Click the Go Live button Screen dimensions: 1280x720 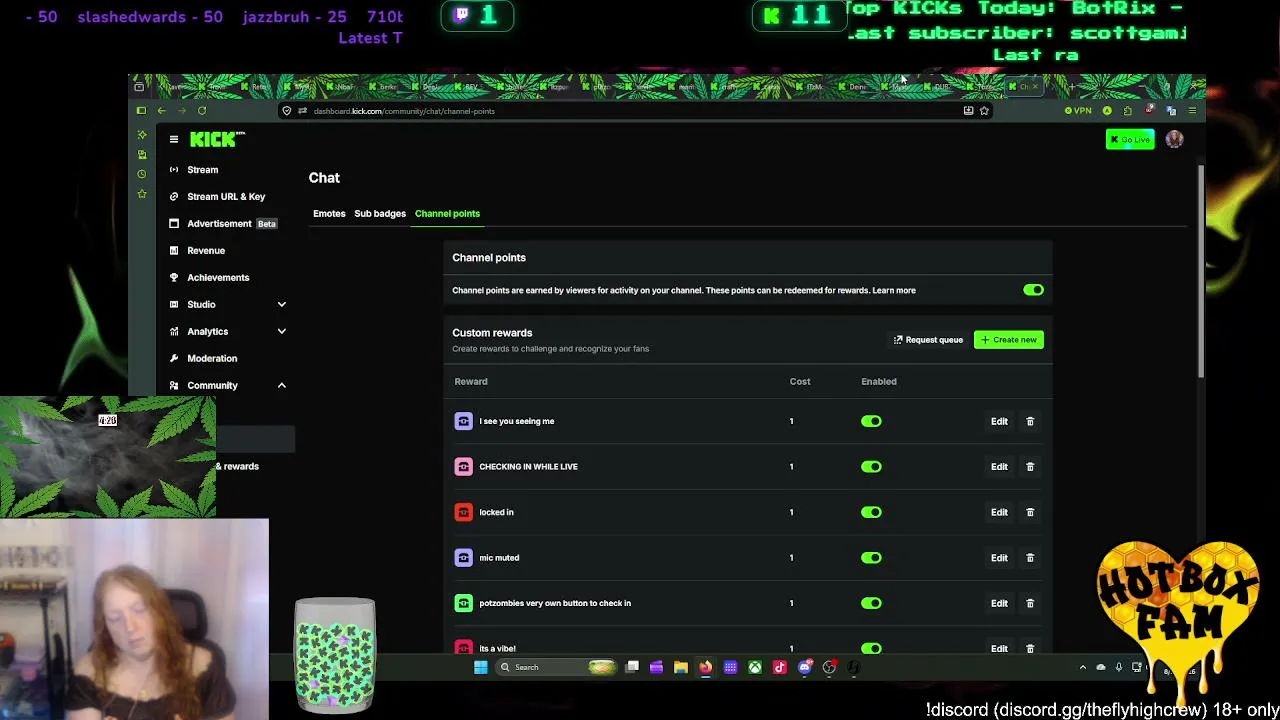click(1130, 140)
